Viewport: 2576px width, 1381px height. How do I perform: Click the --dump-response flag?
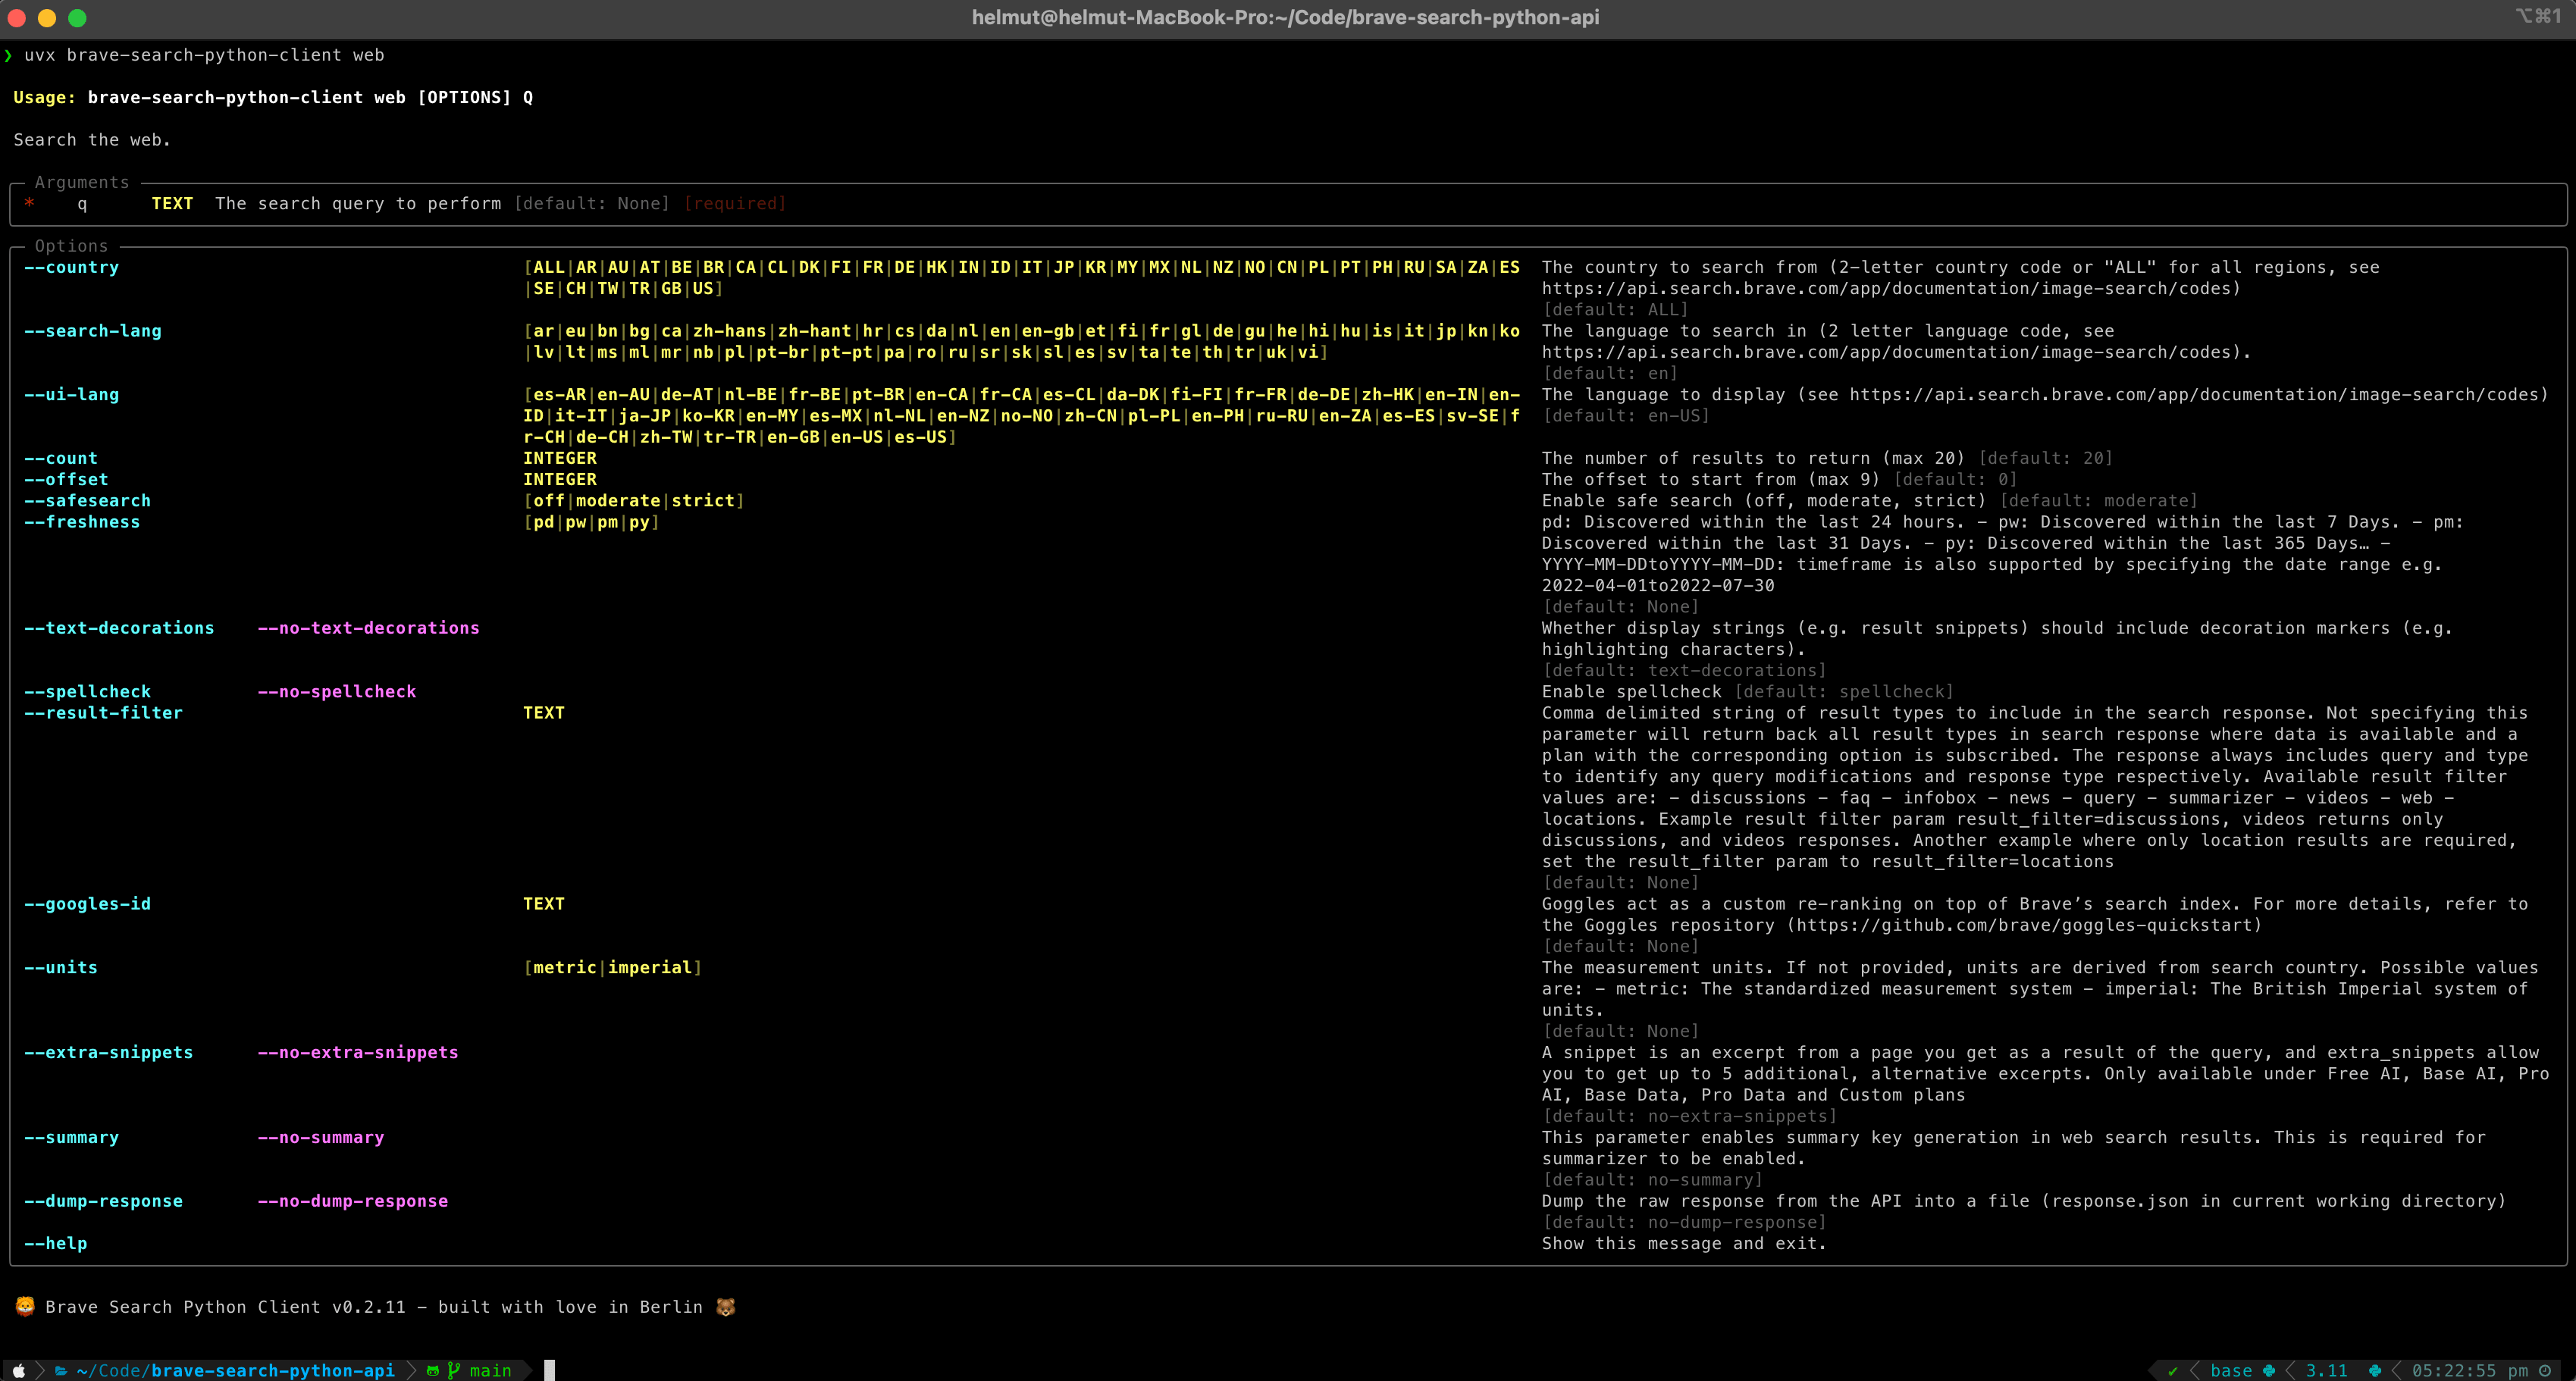[x=104, y=1201]
